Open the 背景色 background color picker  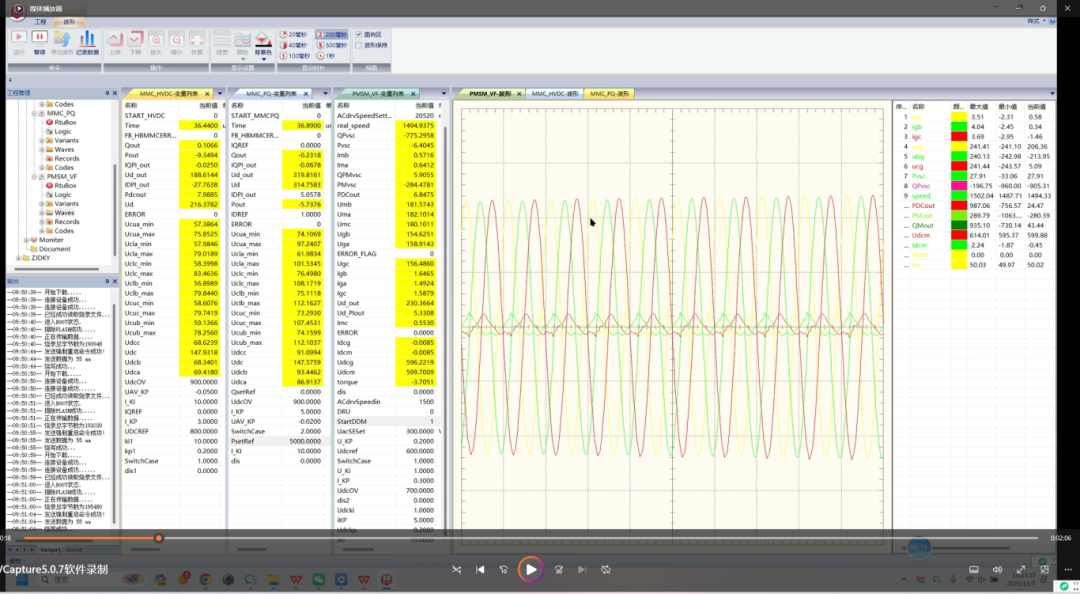(263, 40)
